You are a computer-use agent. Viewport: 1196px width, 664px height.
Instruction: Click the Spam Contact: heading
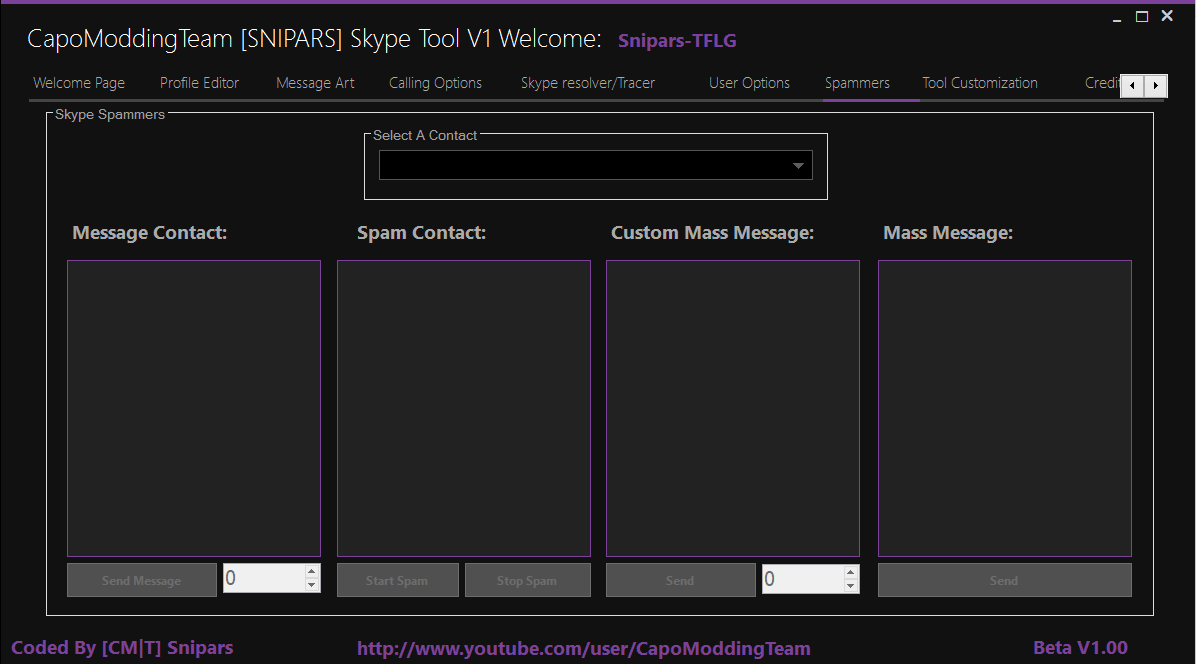tap(421, 233)
